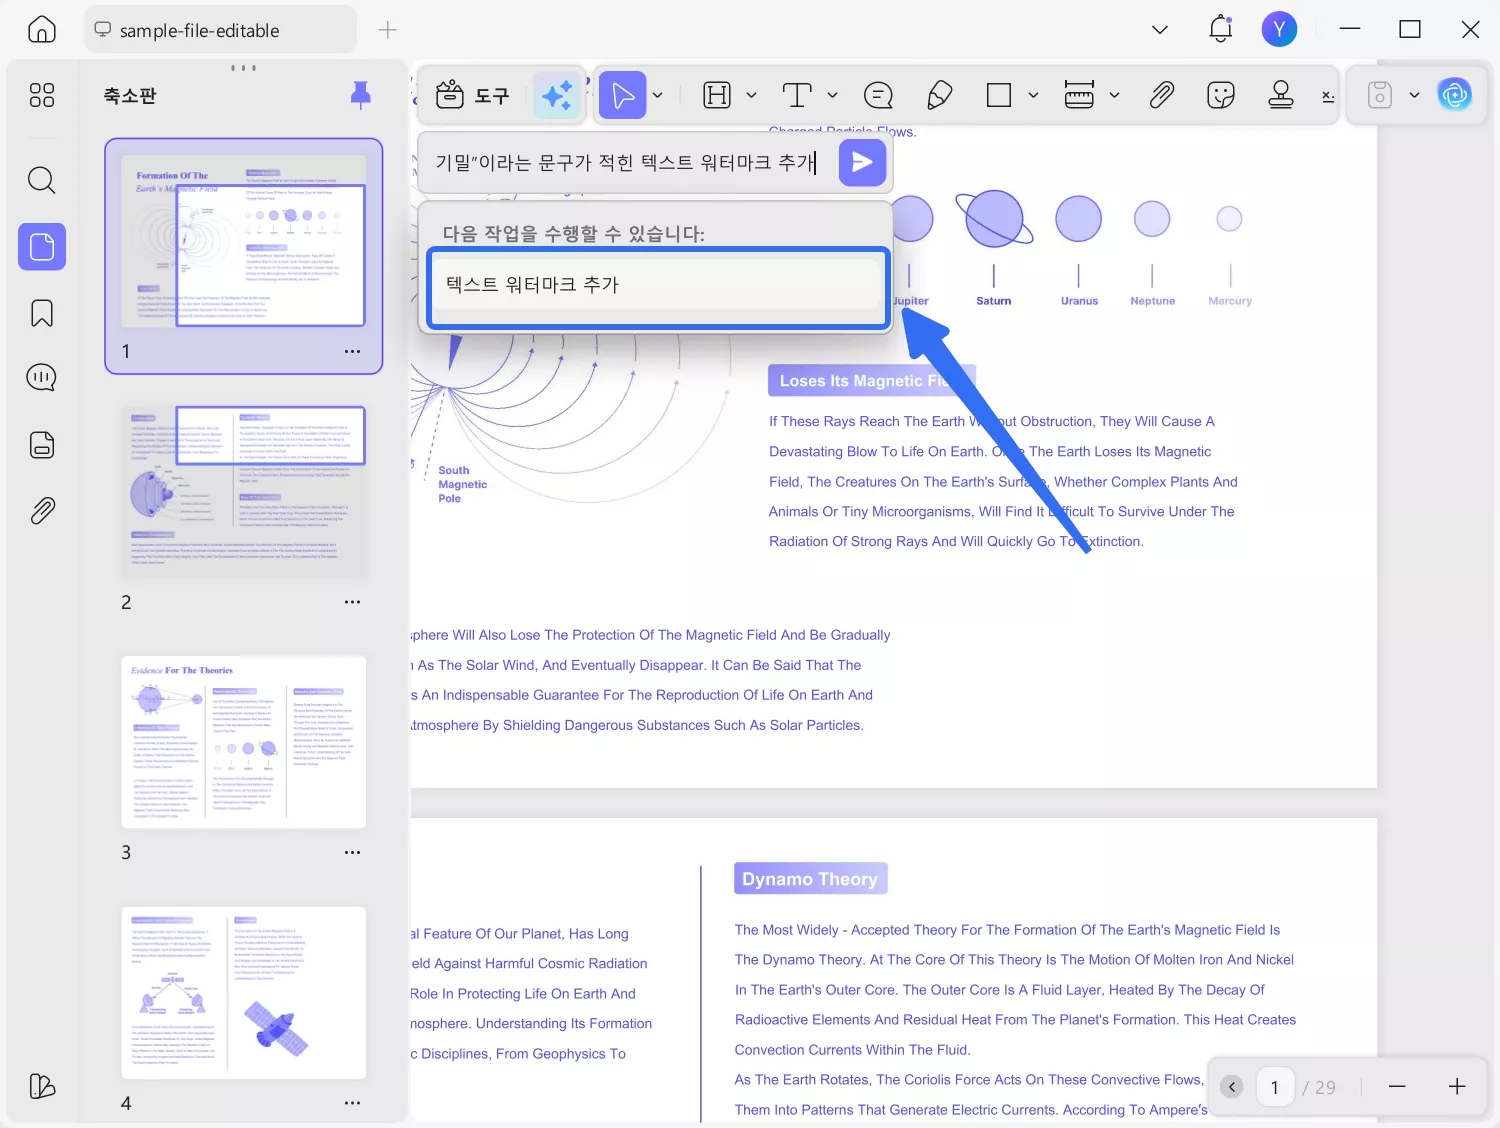Click the Mercury planet label

(x=1230, y=301)
